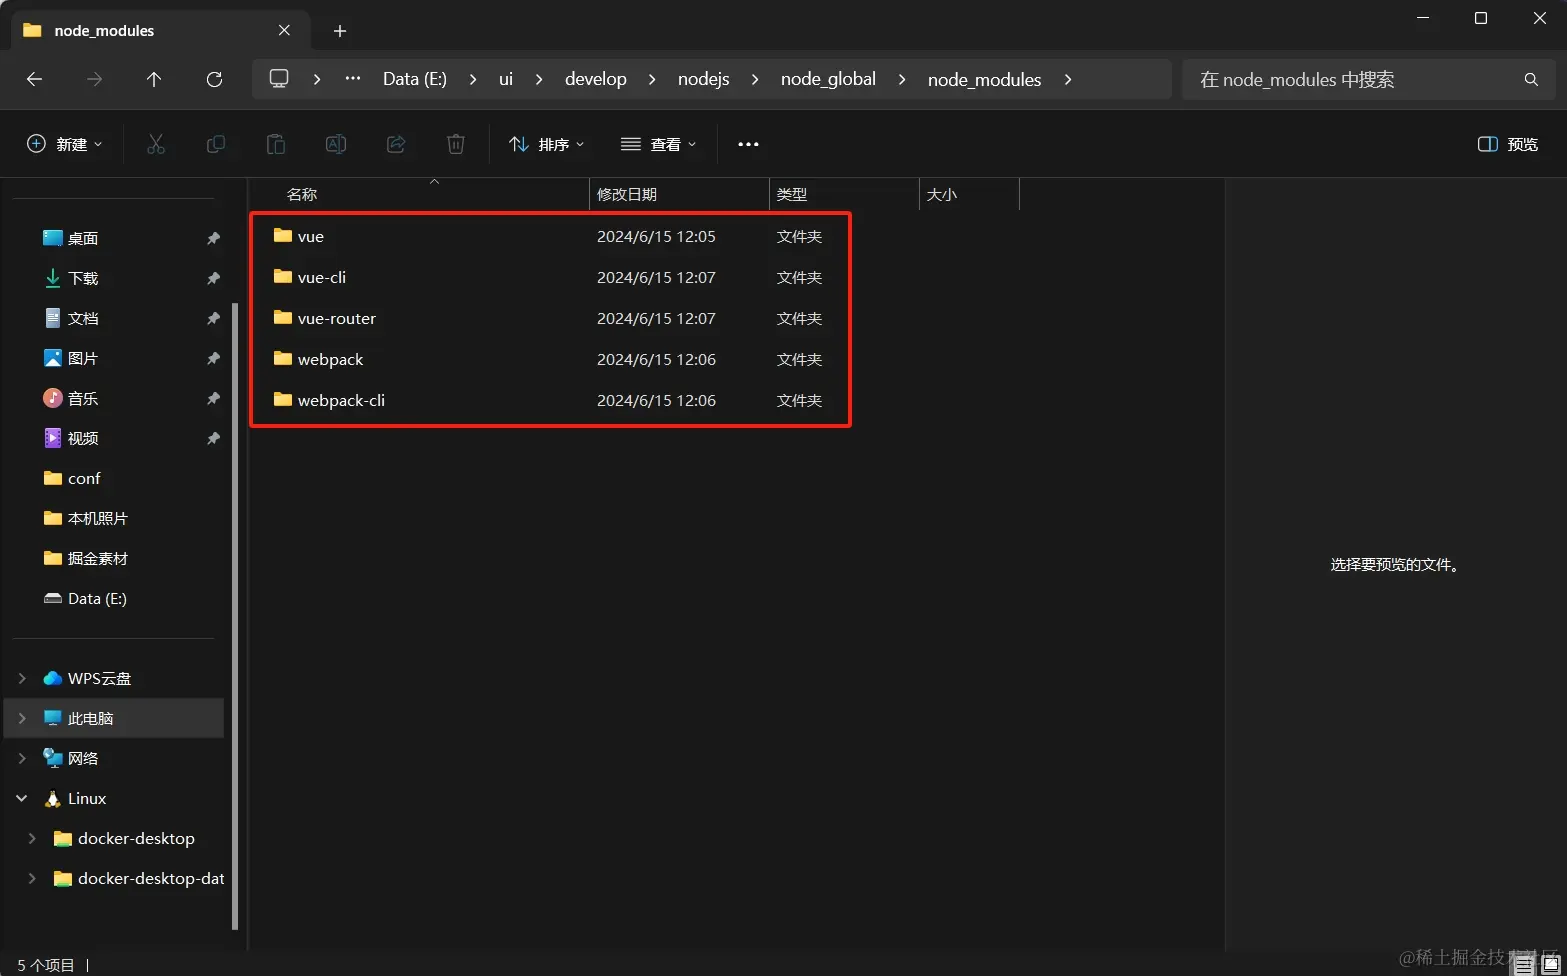Open the 排序 sort dropdown
The width and height of the screenshot is (1567, 976).
pyautogui.click(x=547, y=144)
